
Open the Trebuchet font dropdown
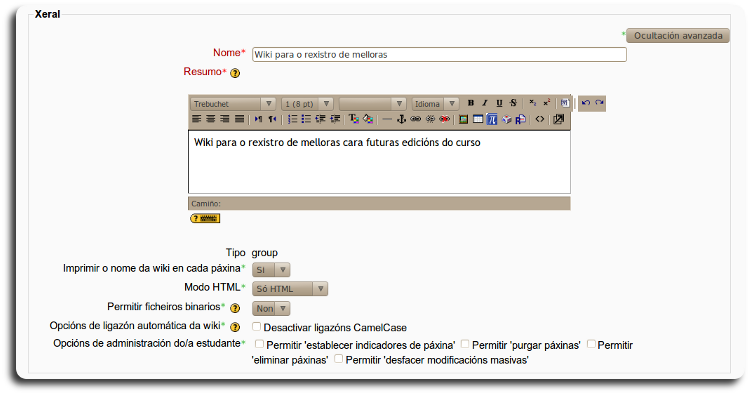pos(233,104)
